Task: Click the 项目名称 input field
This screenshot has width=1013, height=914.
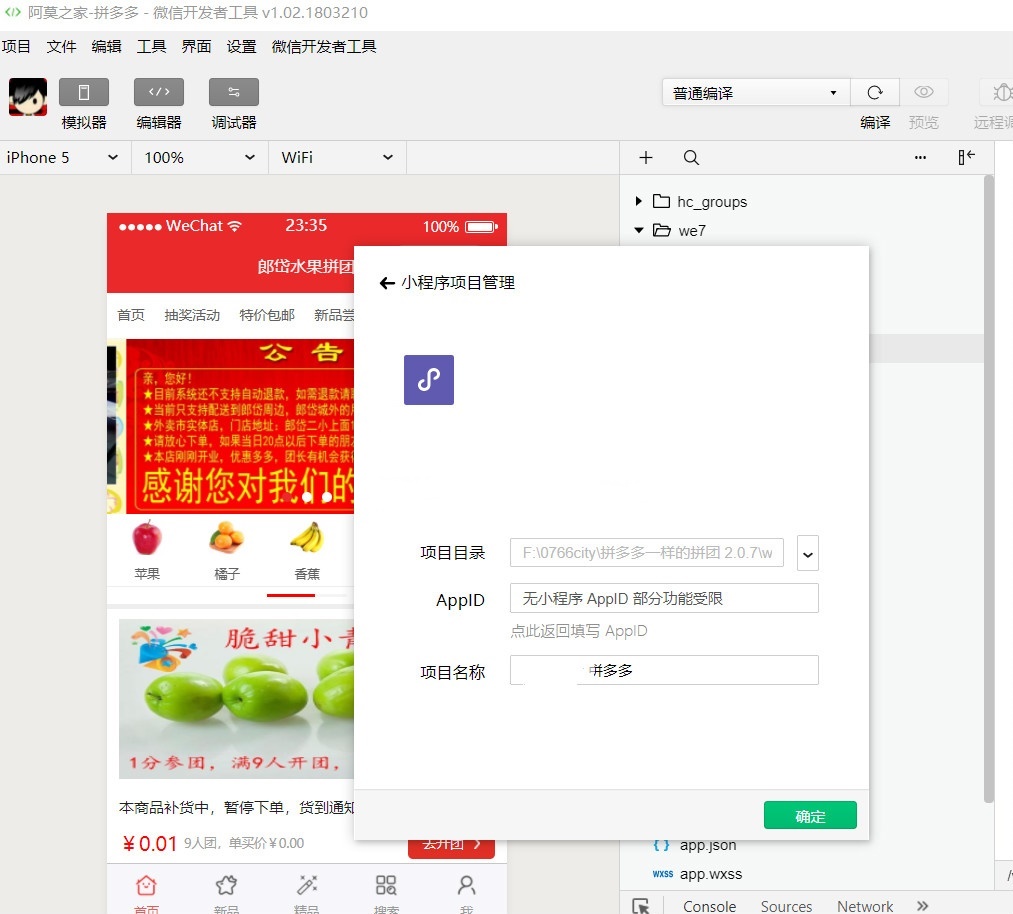Action: 664,670
